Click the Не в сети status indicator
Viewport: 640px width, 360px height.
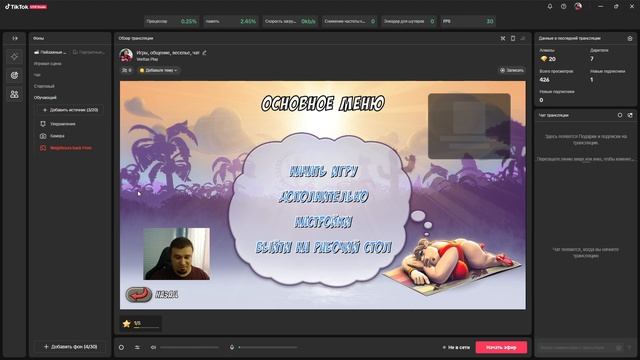pyautogui.click(x=456, y=347)
